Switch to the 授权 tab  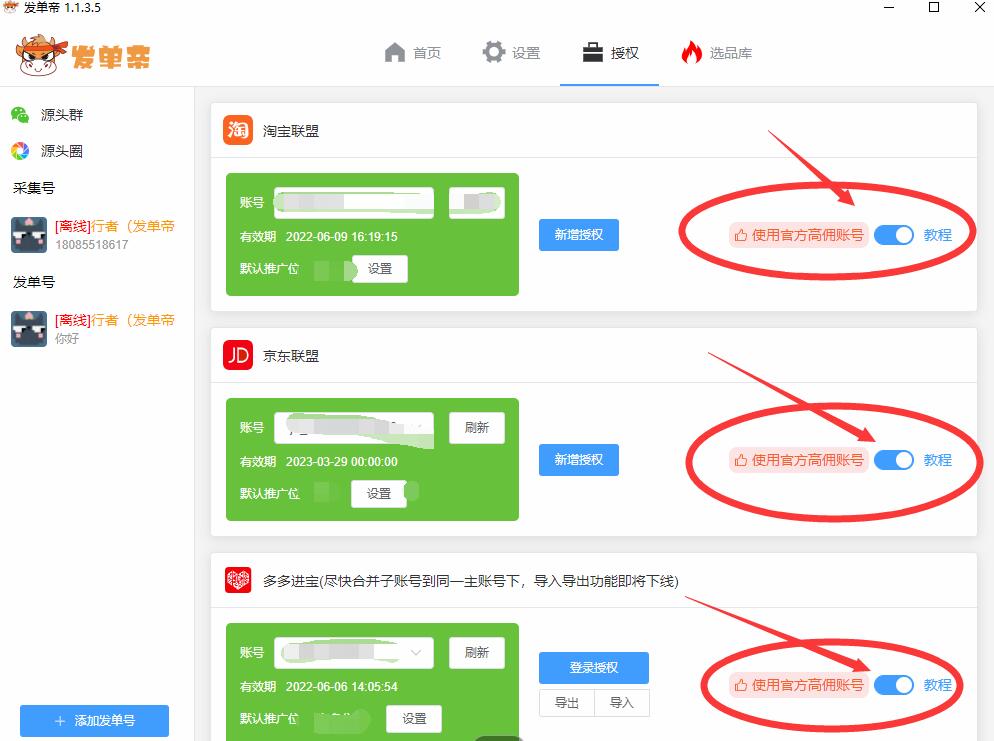tap(610, 53)
